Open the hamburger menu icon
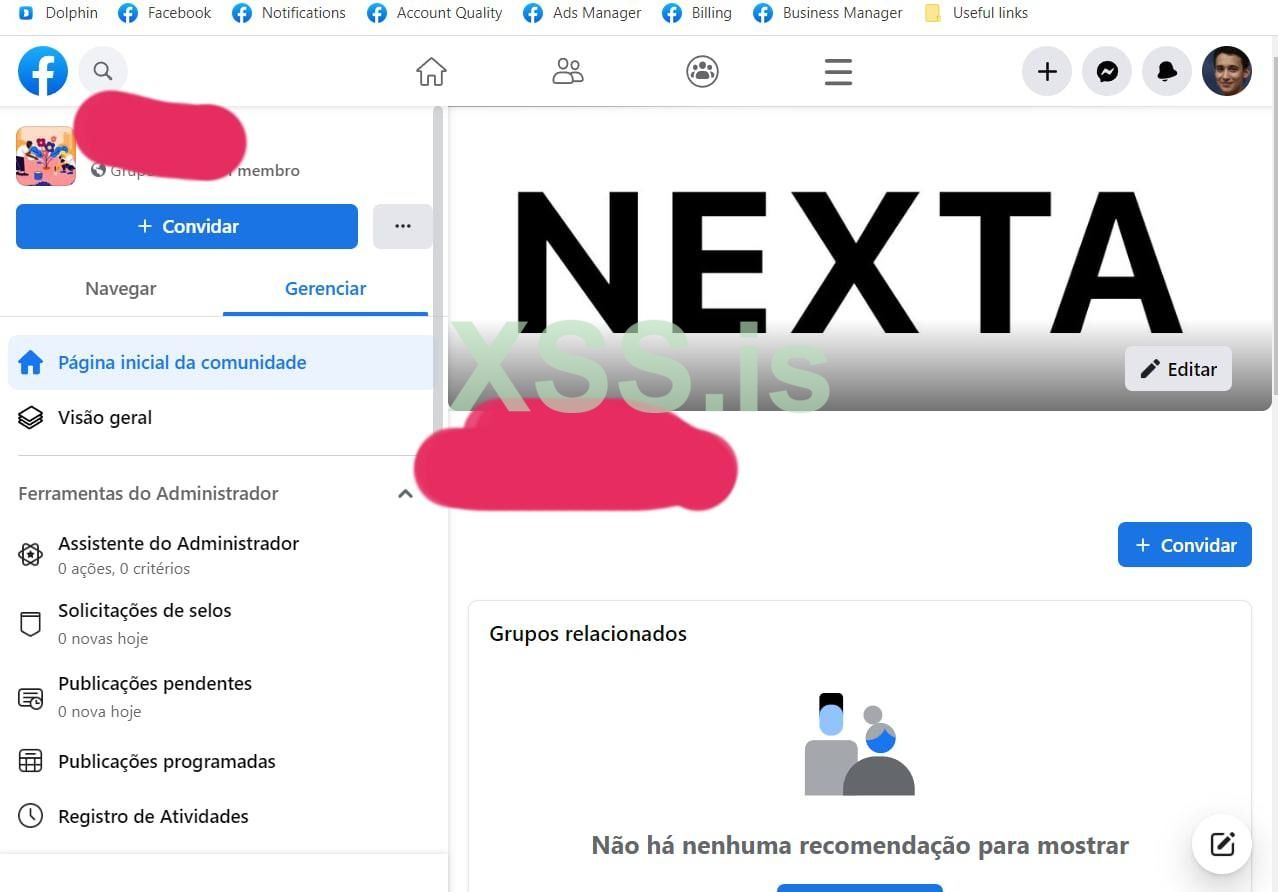The height and width of the screenshot is (892, 1278). click(x=838, y=72)
